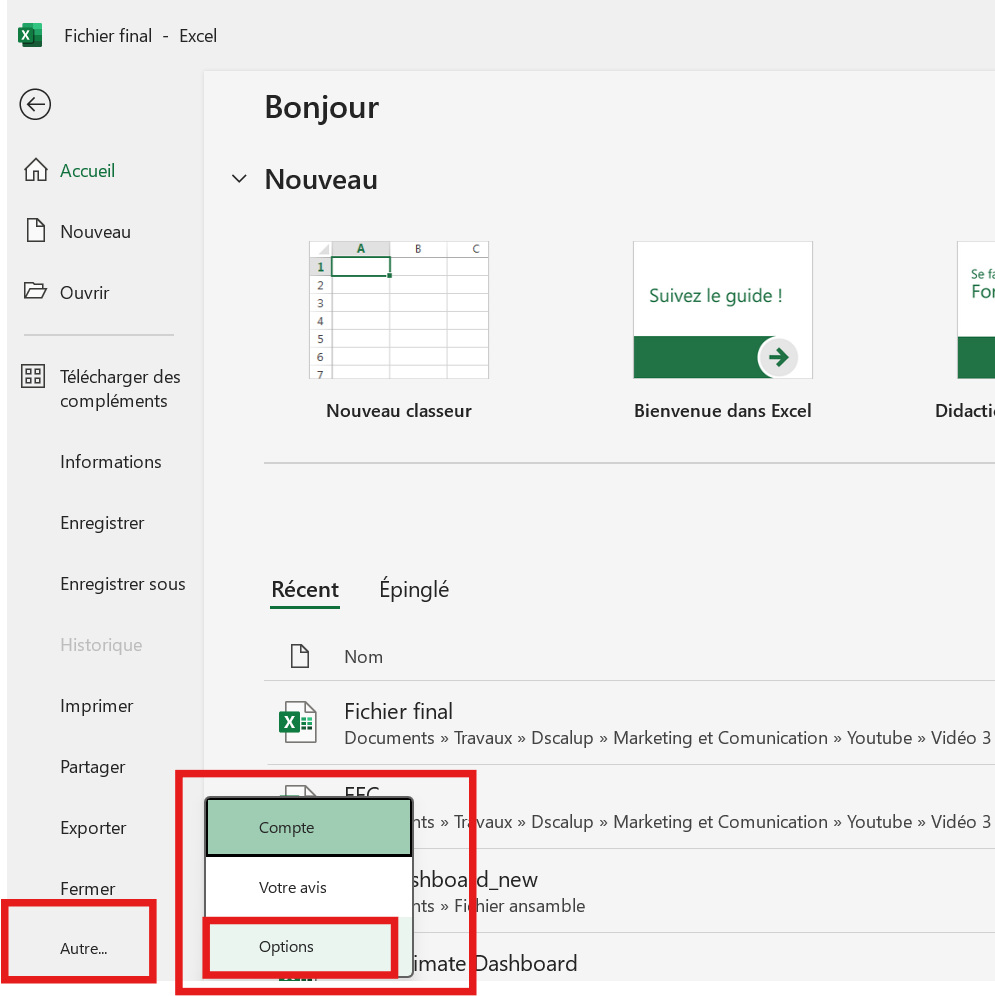Open the Exporter page
The height and width of the screenshot is (996, 995).
click(x=93, y=828)
